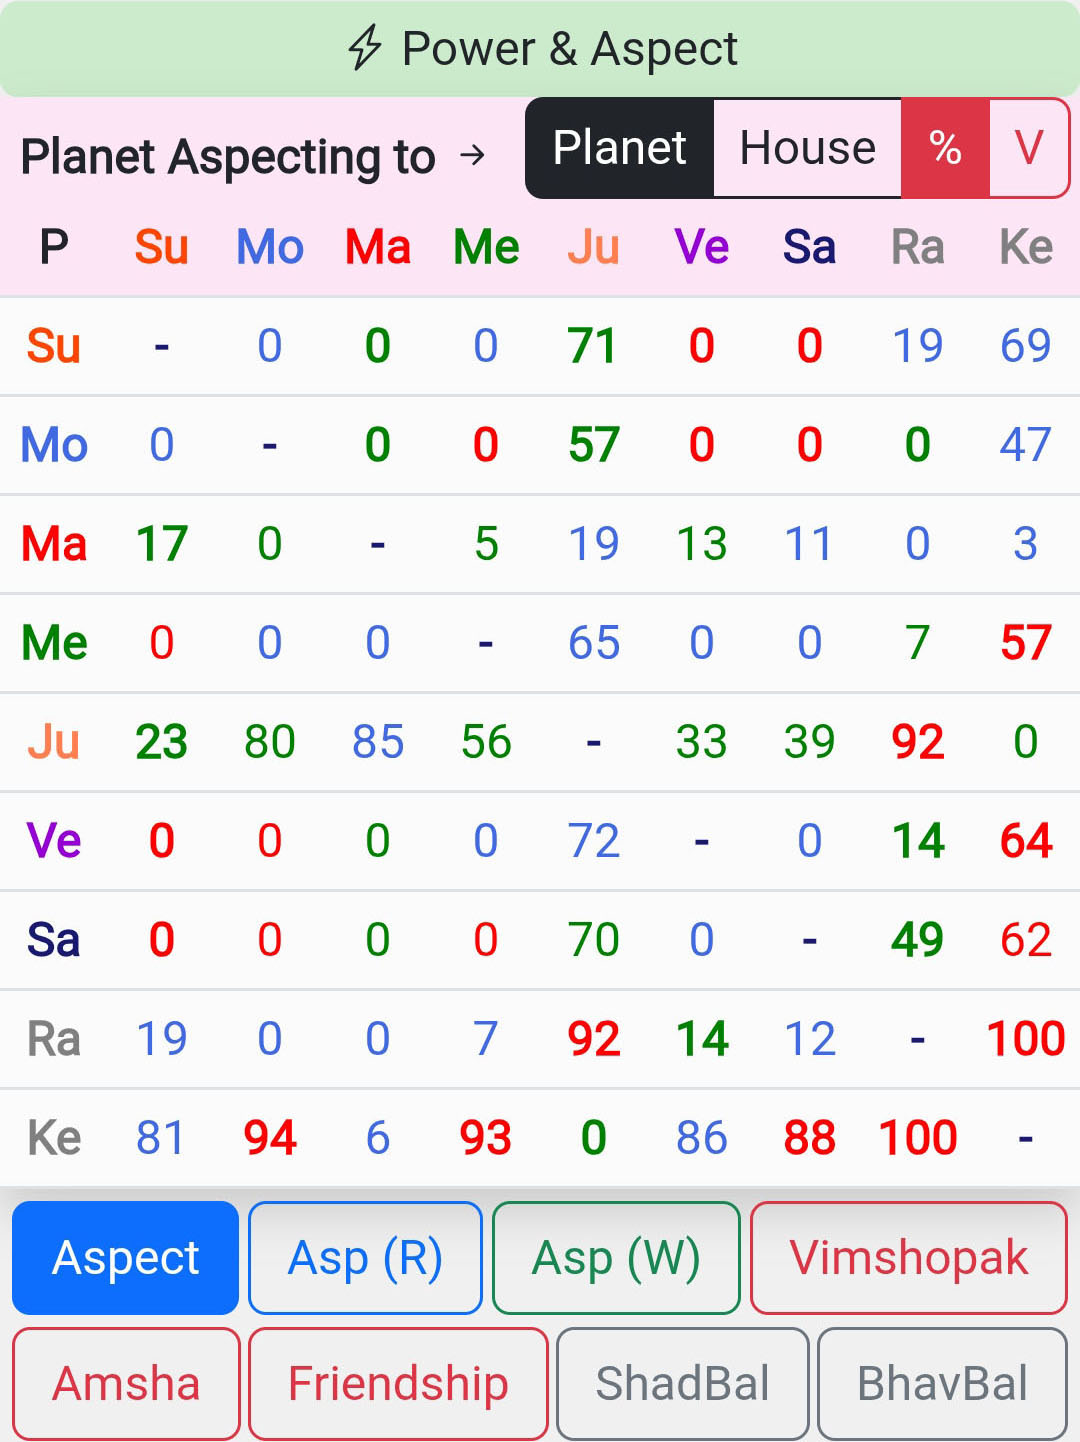Viewport: 1080px width, 1442px height.
Task: Switch to House aspect view
Action: [807, 148]
